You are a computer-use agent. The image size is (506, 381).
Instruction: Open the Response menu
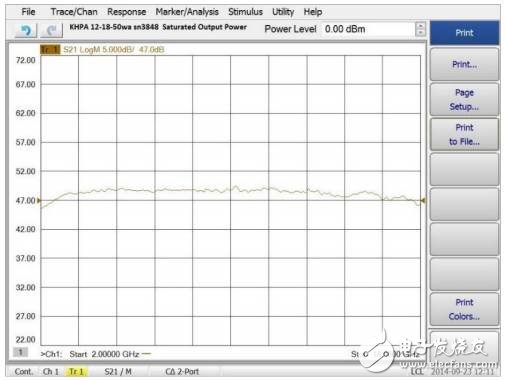pyautogui.click(x=127, y=12)
